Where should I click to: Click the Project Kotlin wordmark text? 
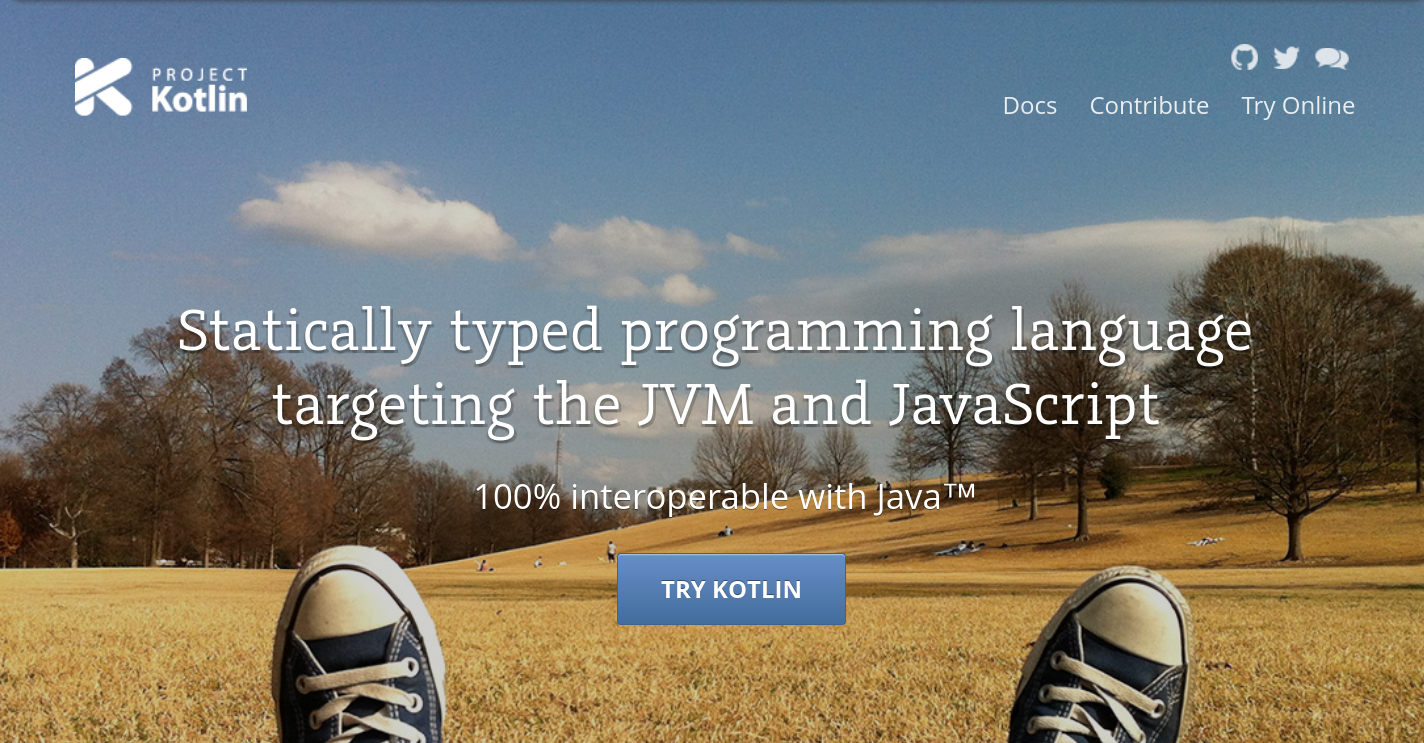pyautogui.click(x=199, y=99)
